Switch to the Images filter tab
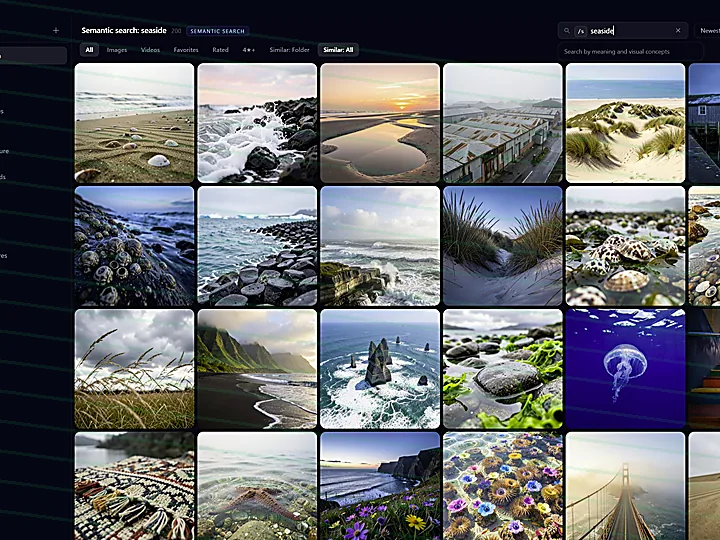The height and width of the screenshot is (540, 720). pyautogui.click(x=117, y=50)
